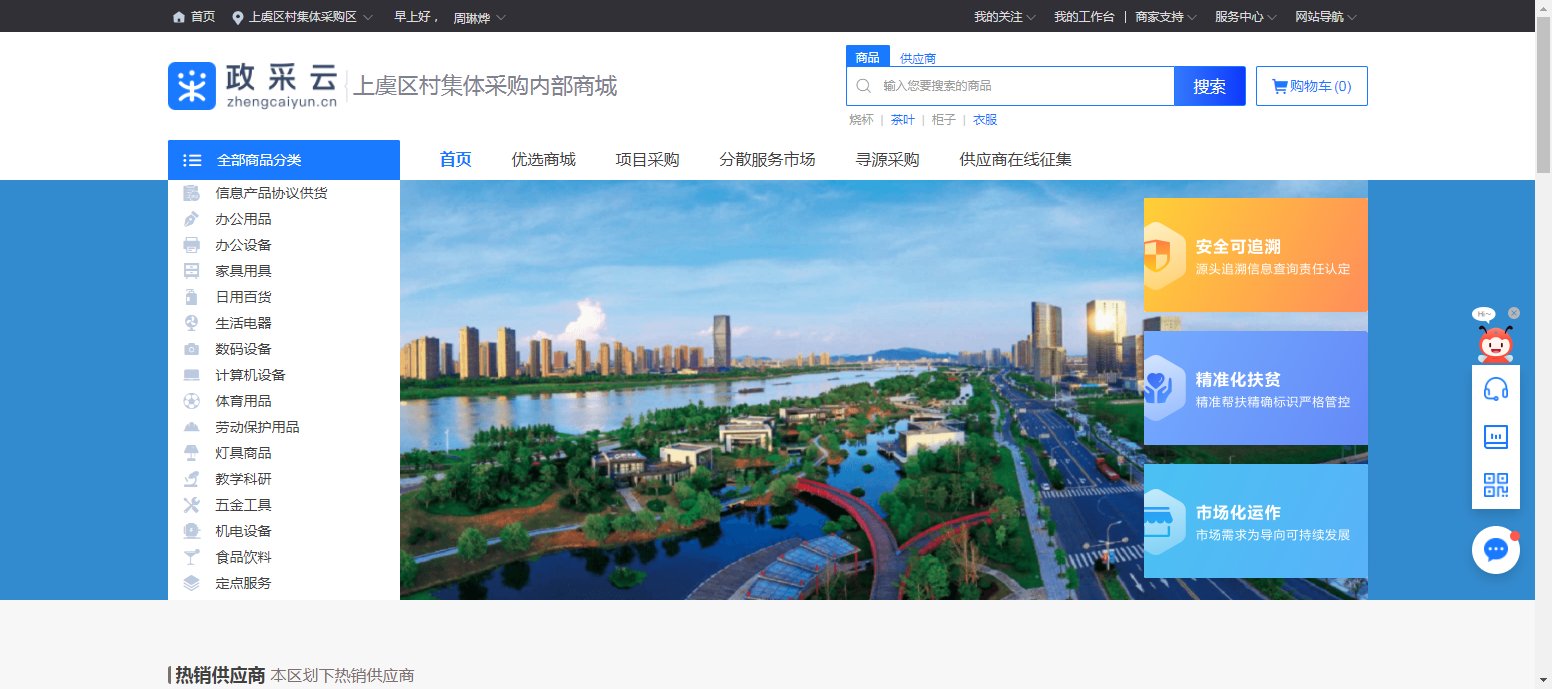Click the 柜子 search suggestion
This screenshot has width=1552, height=689.
pyautogui.click(x=944, y=120)
